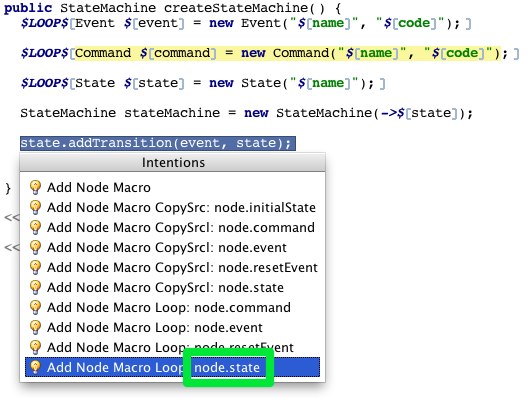This screenshot has height=398, width=531.
Task: Click lightbulb icon for Loop node.command
Action: click(35, 307)
